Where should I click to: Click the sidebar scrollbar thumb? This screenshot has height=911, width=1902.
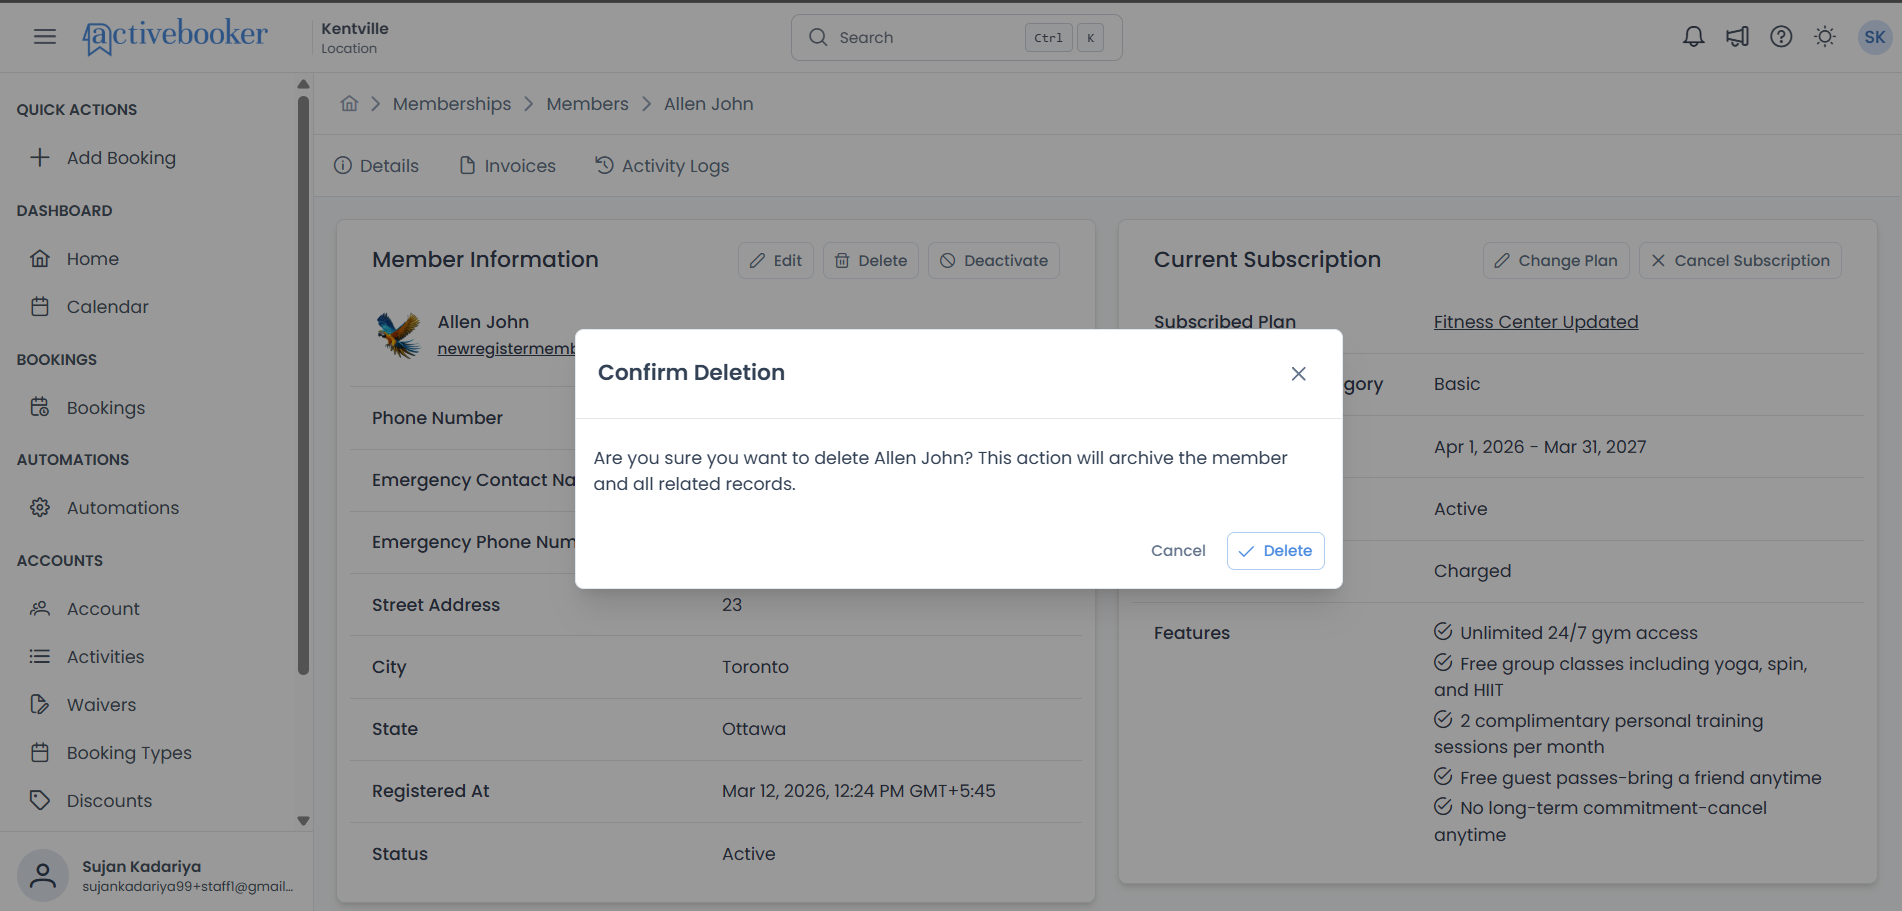pyautogui.click(x=303, y=384)
